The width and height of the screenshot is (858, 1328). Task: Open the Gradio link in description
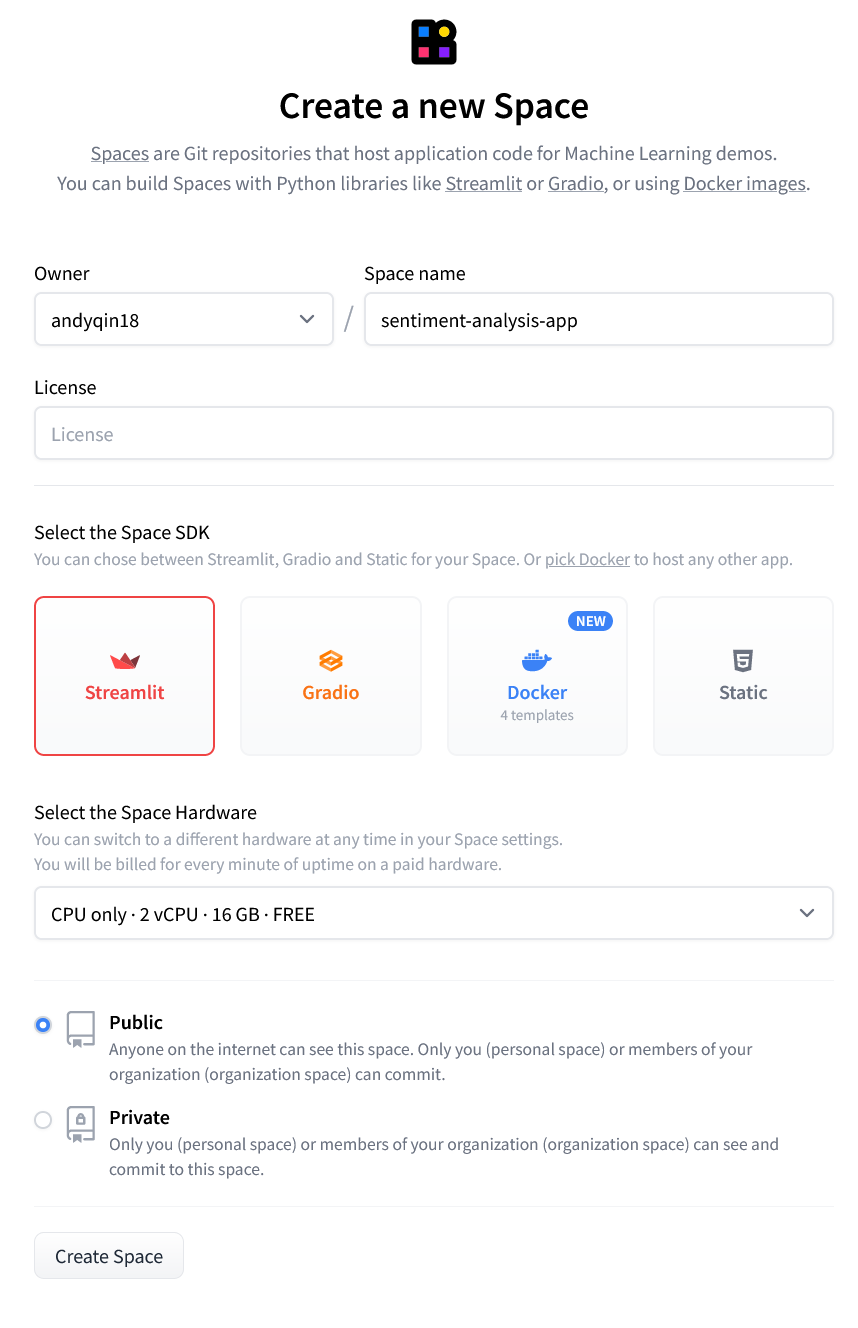(576, 184)
